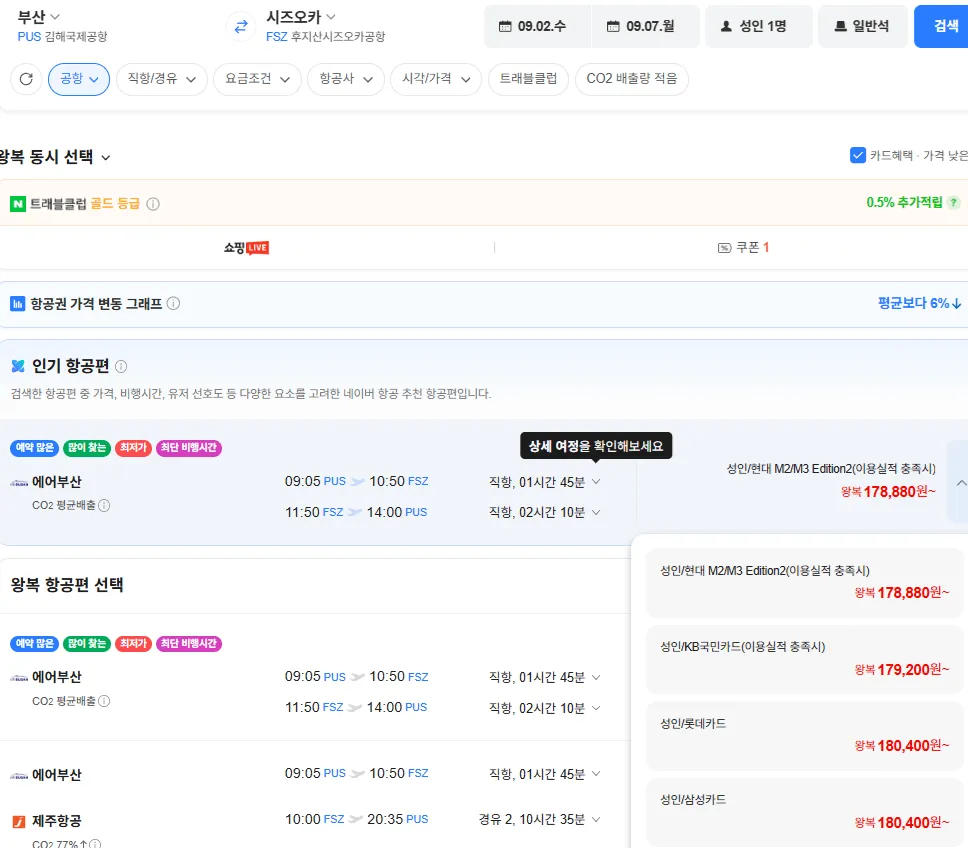The height and width of the screenshot is (848, 968).
Task: Click the blue bar chart icon for price graph
Action: click(x=18, y=304)
